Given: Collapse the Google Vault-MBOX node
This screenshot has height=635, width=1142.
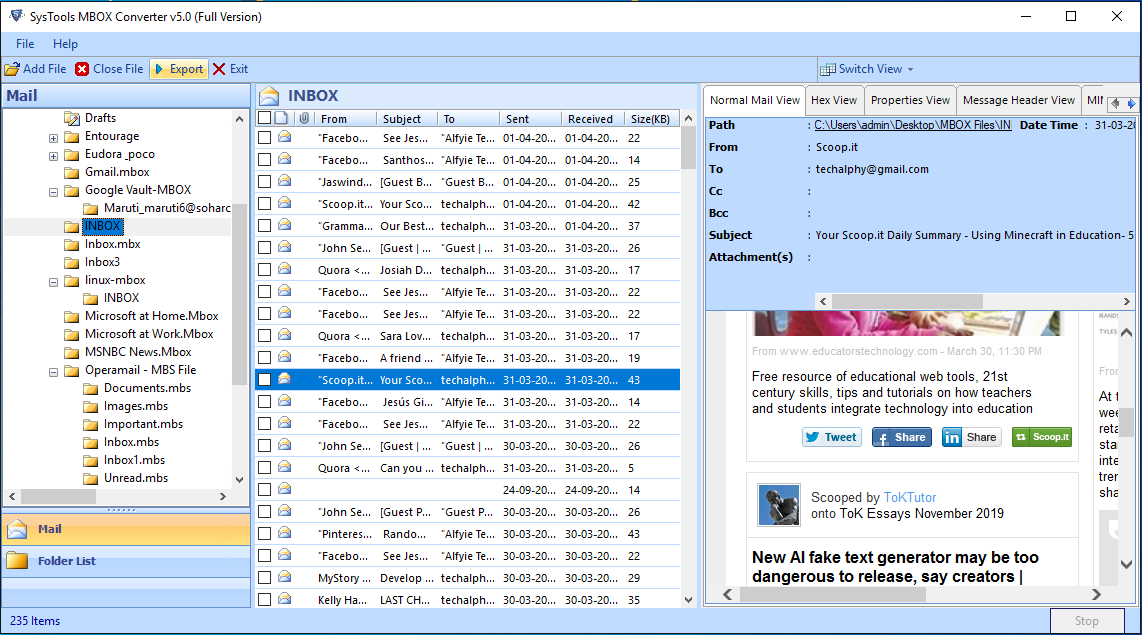Looking at the screenshot, I should click(53, 192).
